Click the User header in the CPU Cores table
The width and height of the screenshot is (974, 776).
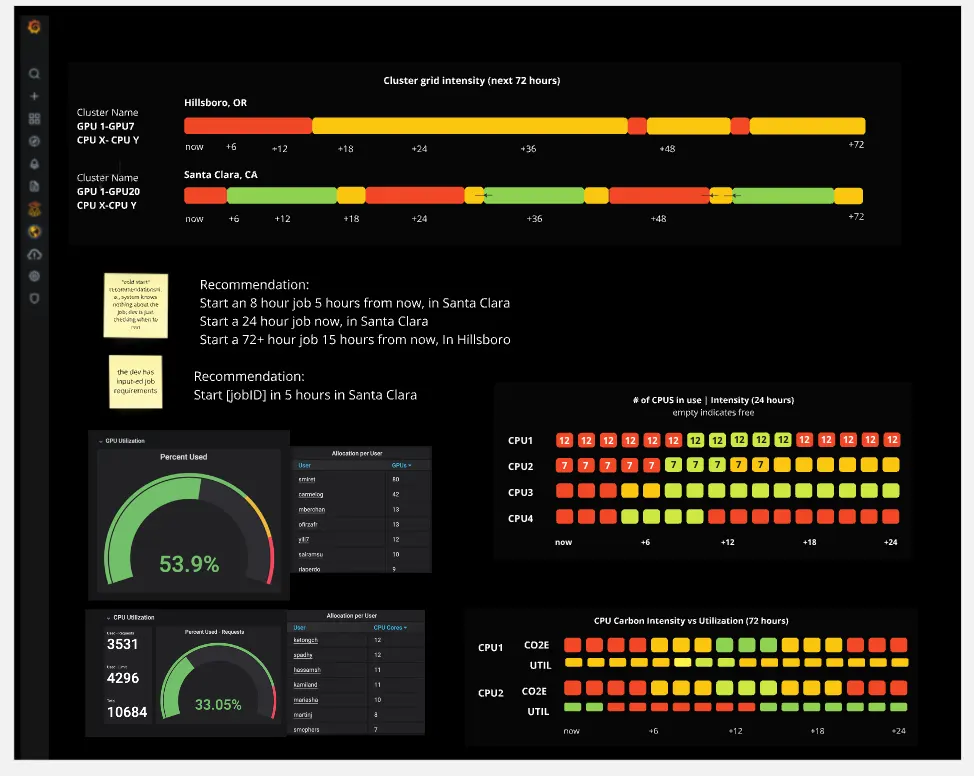tap(299, 628)
